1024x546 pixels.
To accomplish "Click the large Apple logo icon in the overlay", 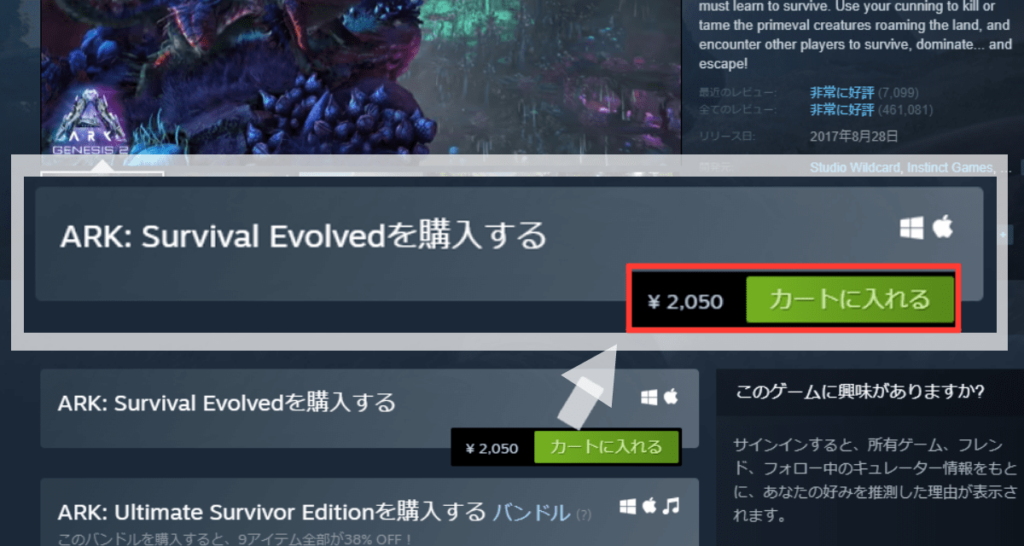I will pos(942,227).
